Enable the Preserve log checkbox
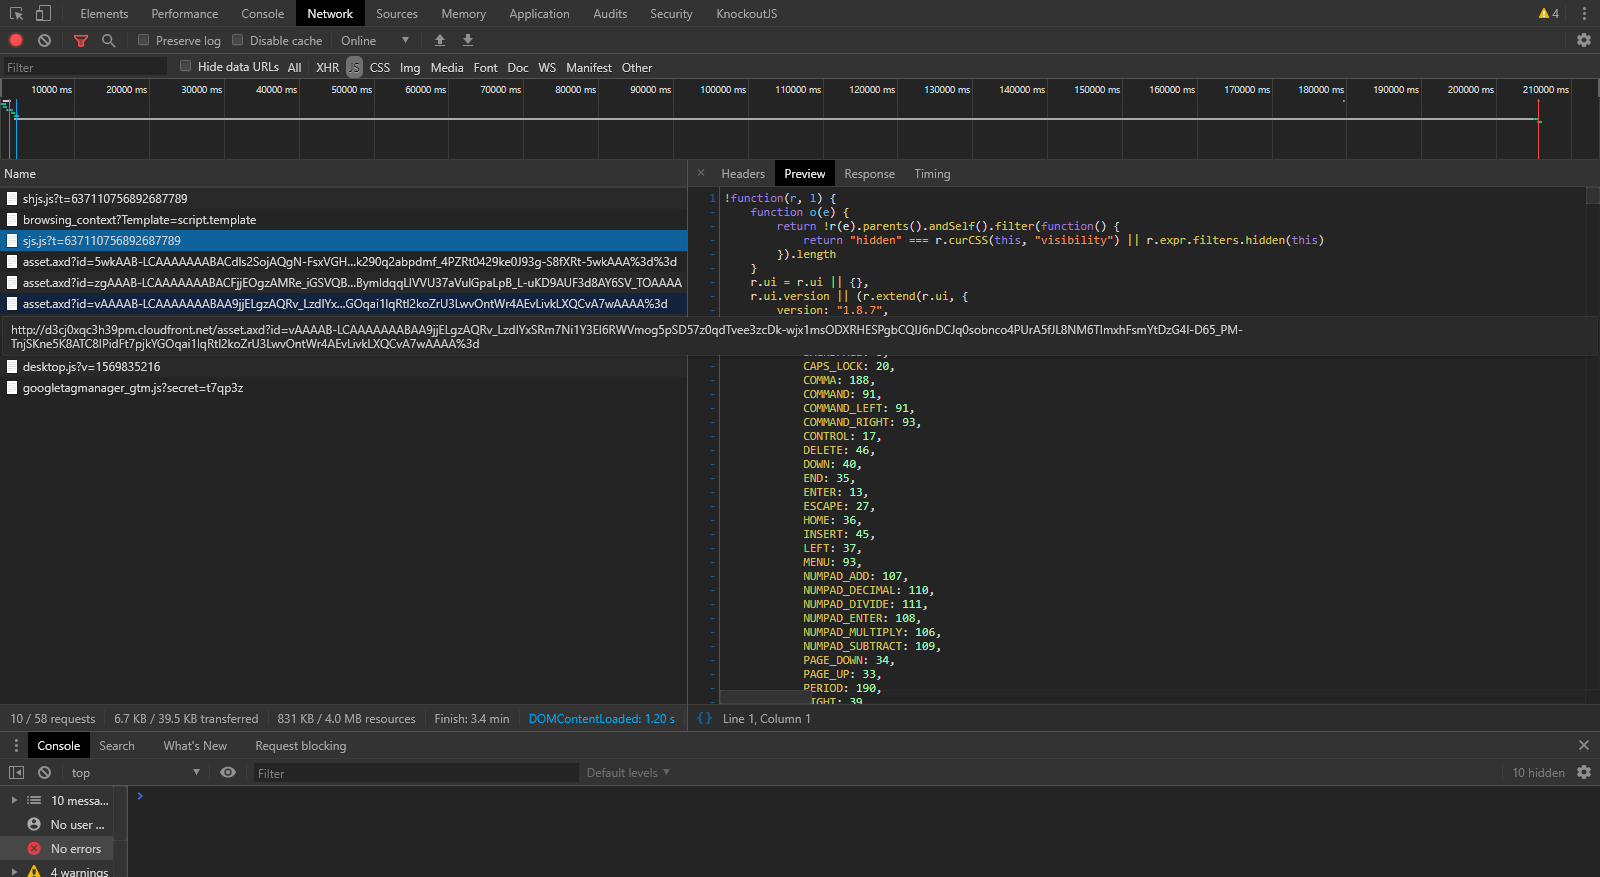1600x877 pixels. pos(143,40)
